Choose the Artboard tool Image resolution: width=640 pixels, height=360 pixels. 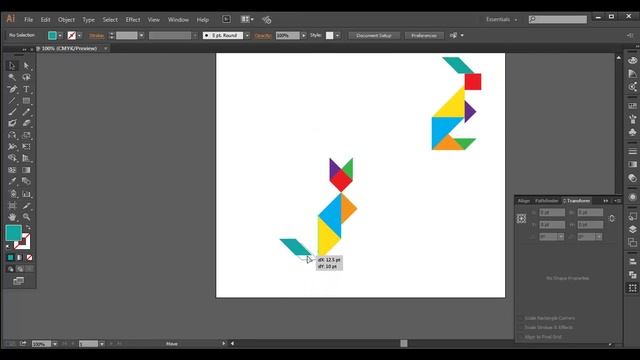(x=12, y=205)
